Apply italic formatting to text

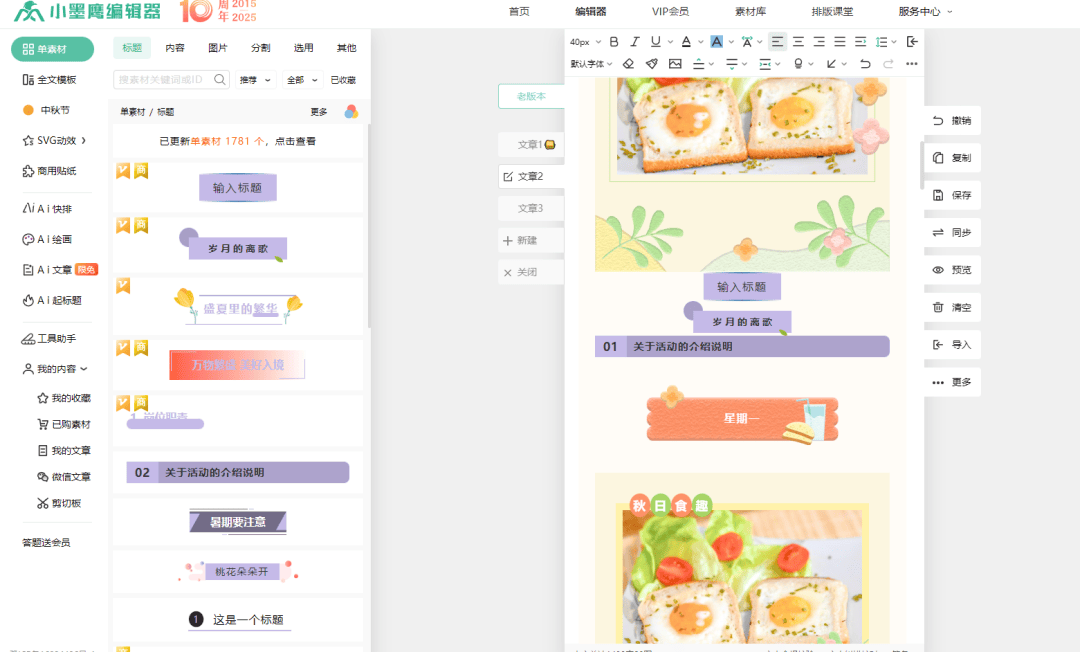(x=634, y=42)
